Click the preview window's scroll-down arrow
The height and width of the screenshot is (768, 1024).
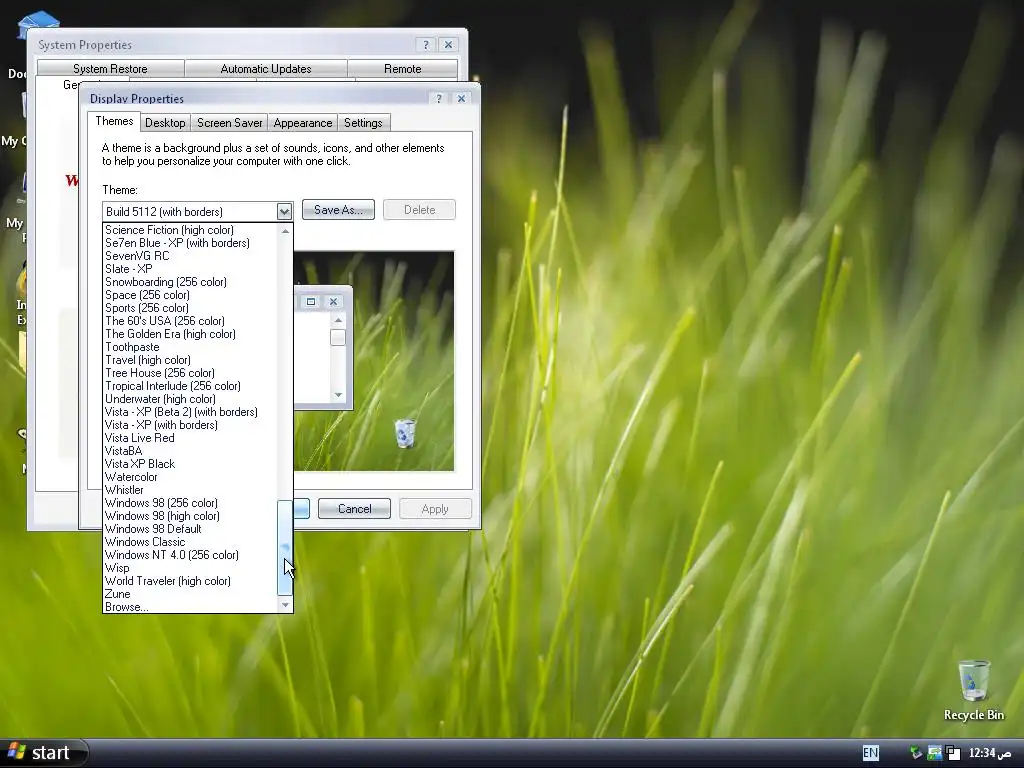(338, 394)
